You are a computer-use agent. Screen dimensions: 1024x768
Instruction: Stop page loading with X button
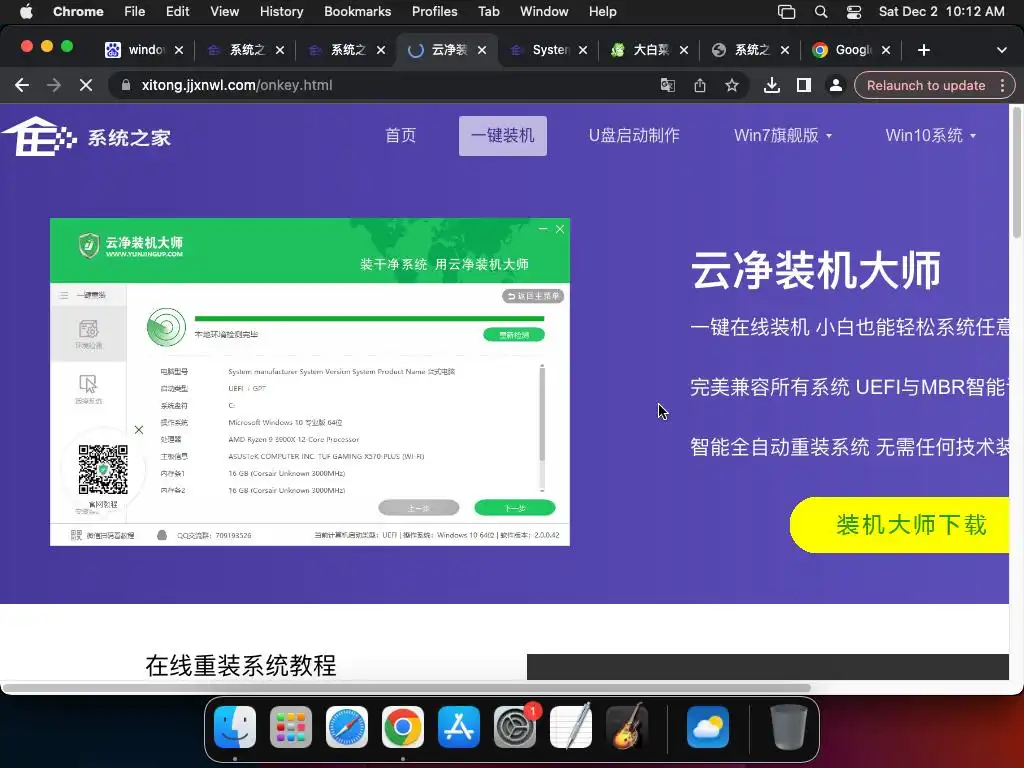coord(86,86)
